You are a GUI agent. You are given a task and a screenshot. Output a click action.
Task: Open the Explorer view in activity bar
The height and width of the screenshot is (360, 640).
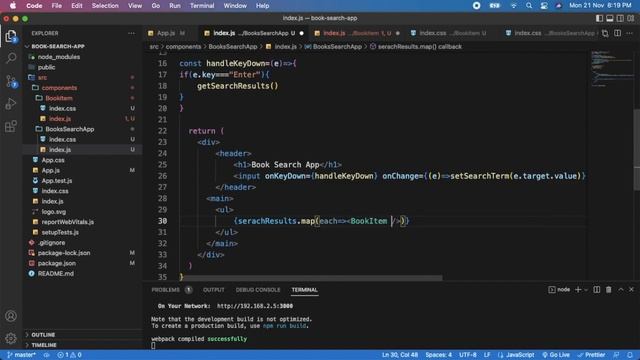[11, 36]
